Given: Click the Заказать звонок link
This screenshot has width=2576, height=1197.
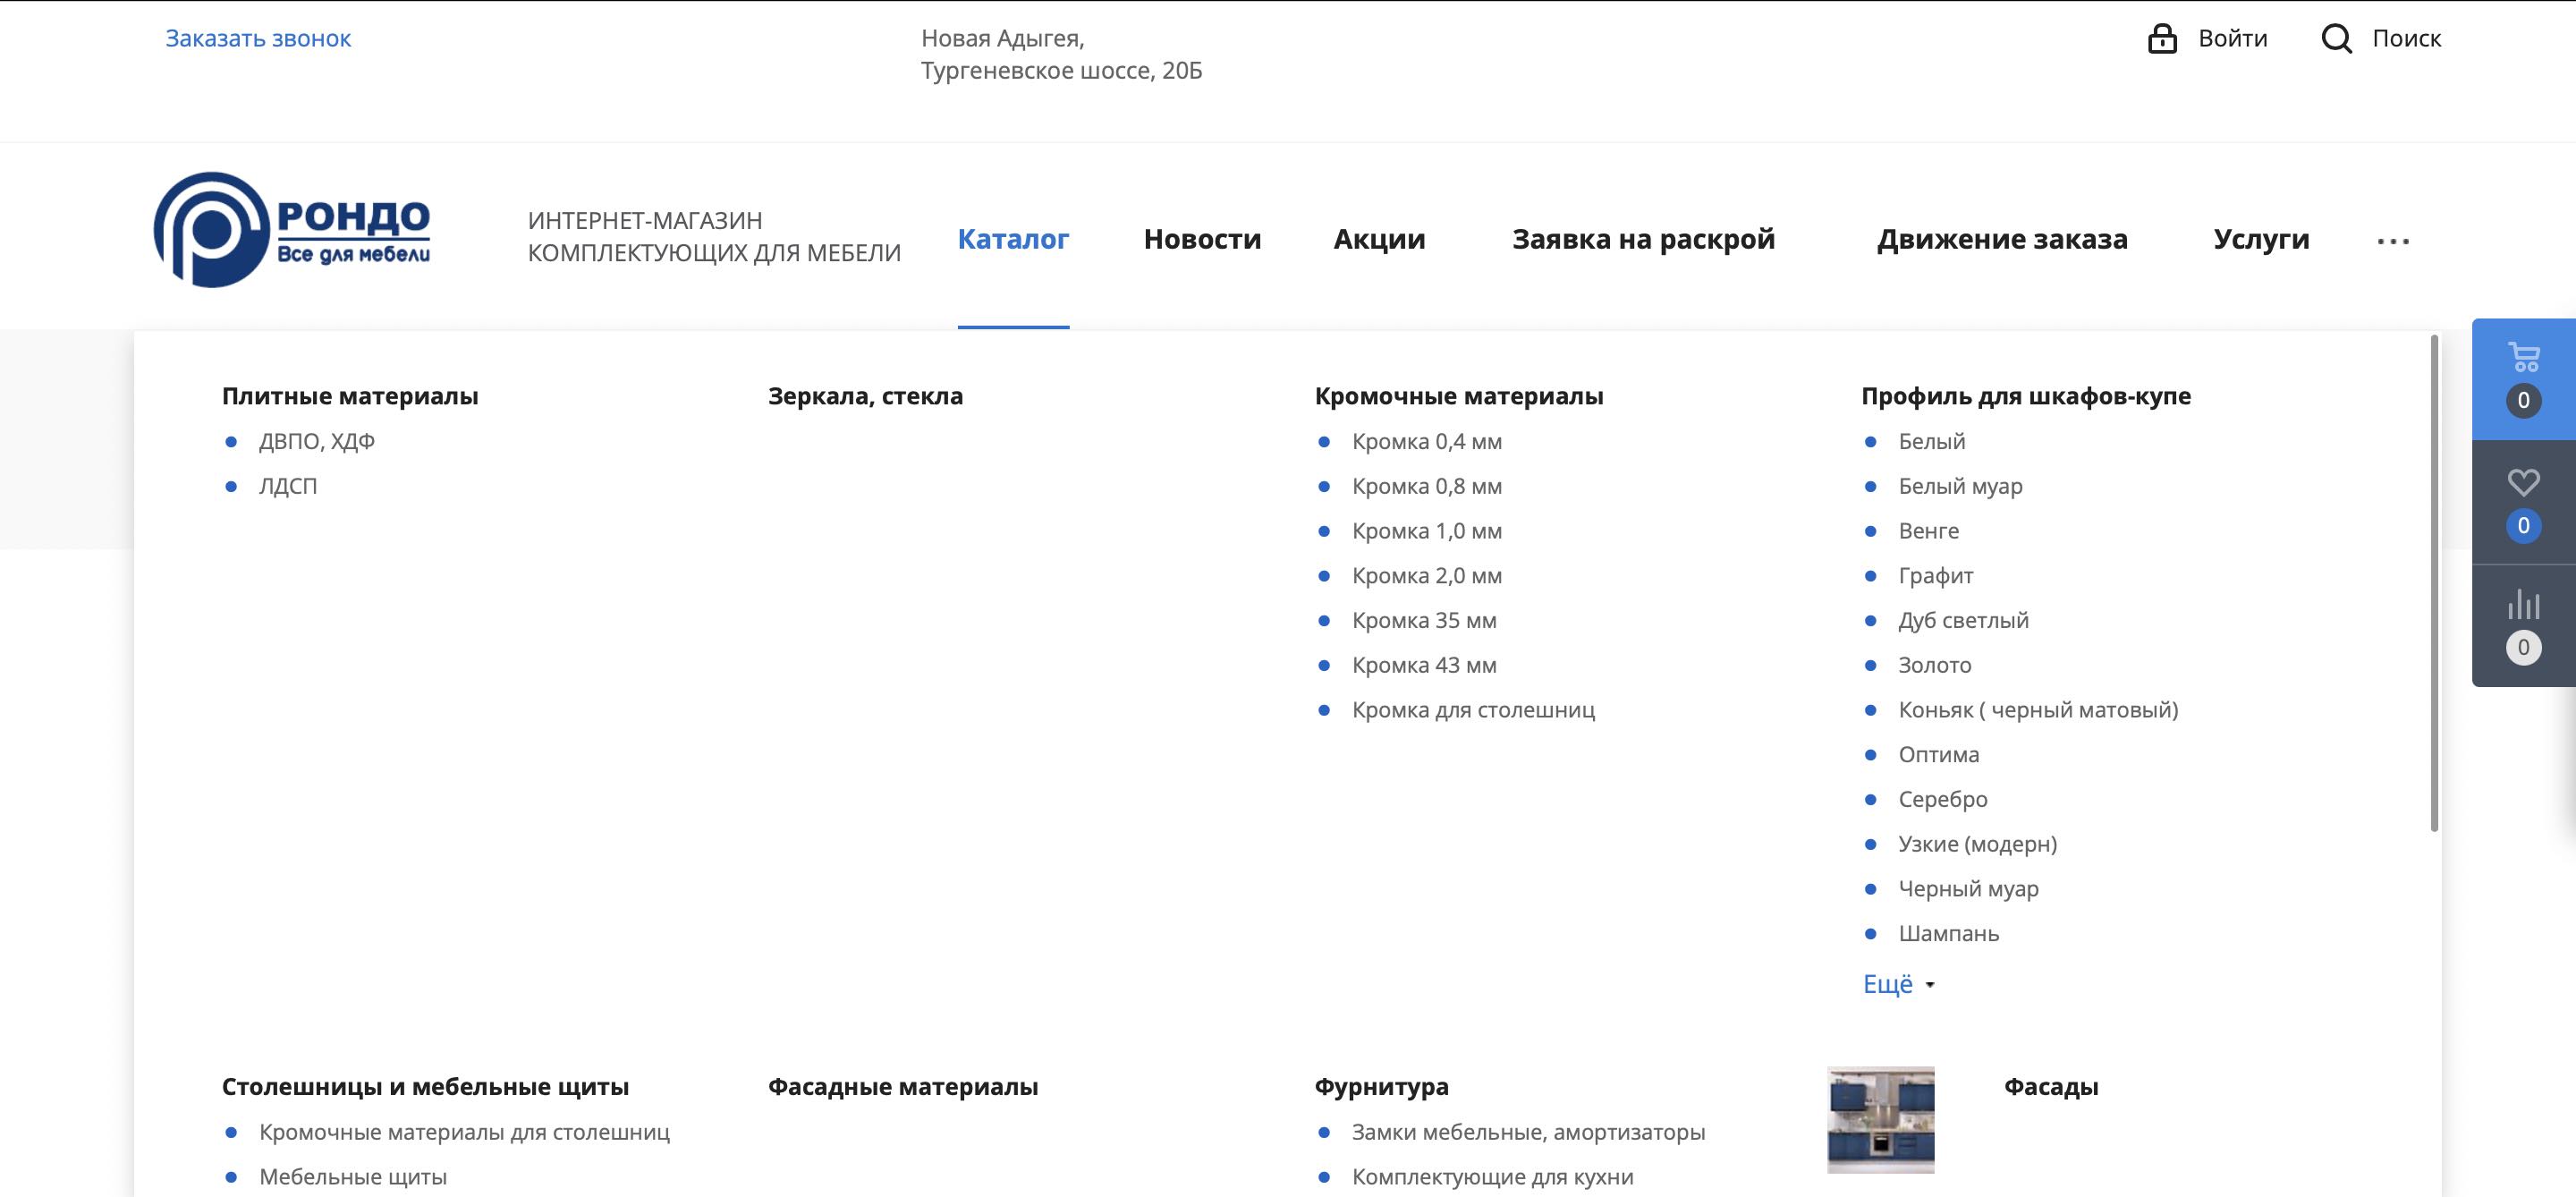Looking at the screenshot, I should click(x=258, y=39).
